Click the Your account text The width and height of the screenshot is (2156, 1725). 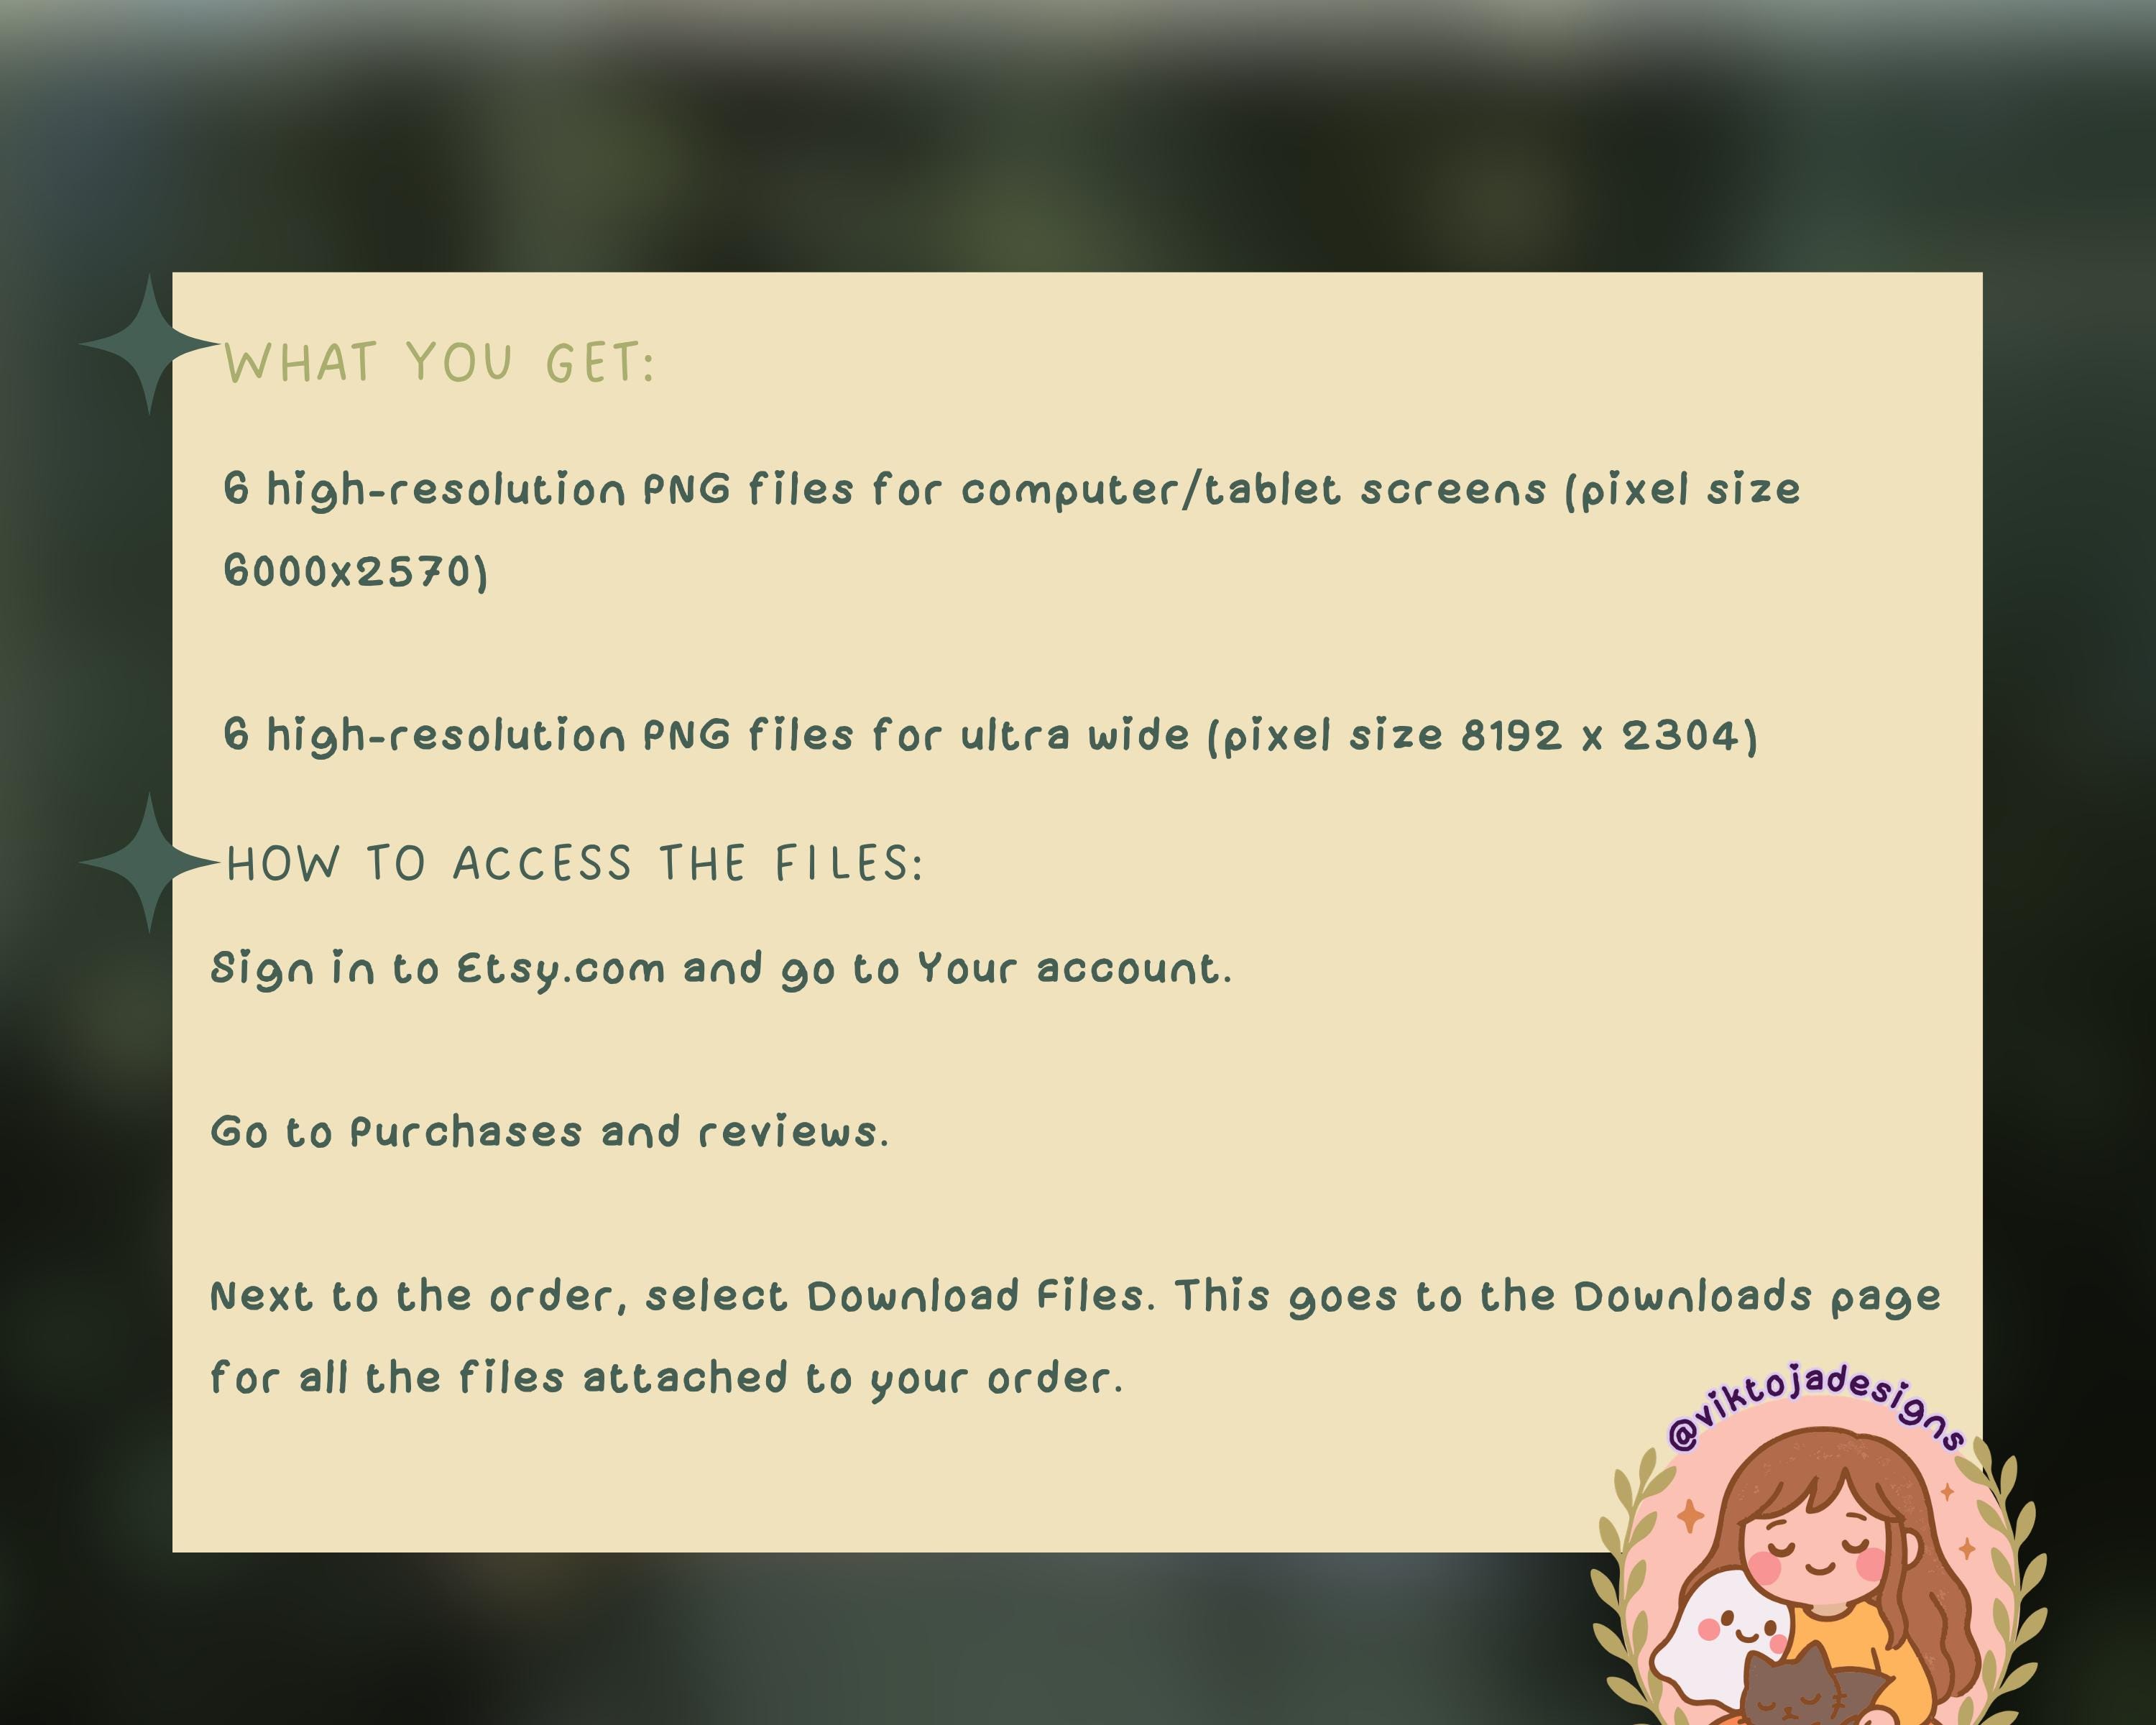click(x=1072, y=968)
